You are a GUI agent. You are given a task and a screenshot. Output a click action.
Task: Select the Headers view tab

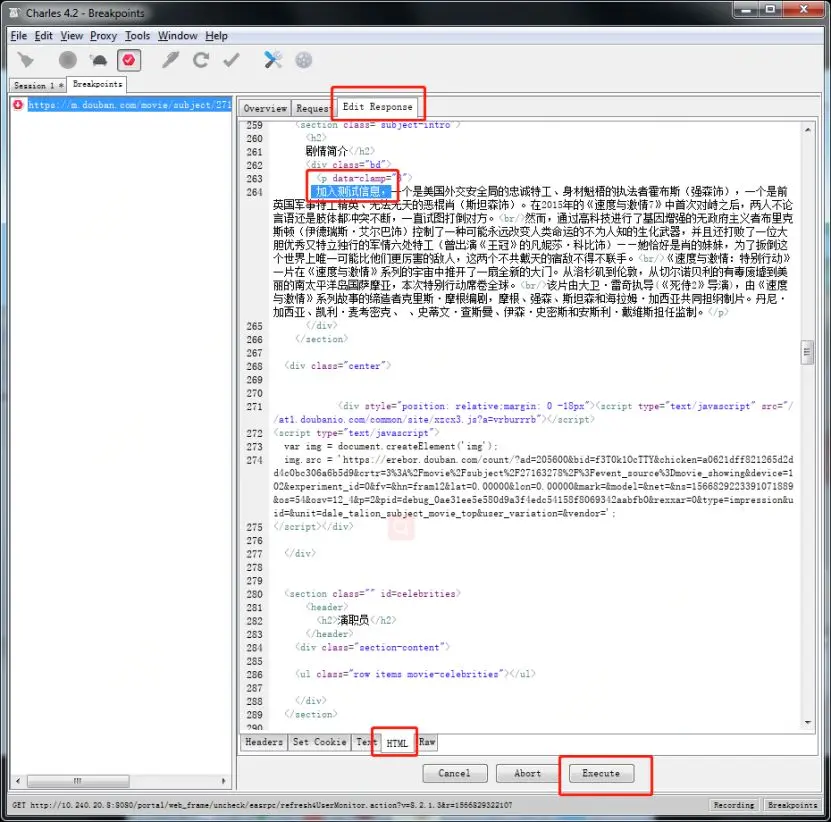[x=264, y=742]
